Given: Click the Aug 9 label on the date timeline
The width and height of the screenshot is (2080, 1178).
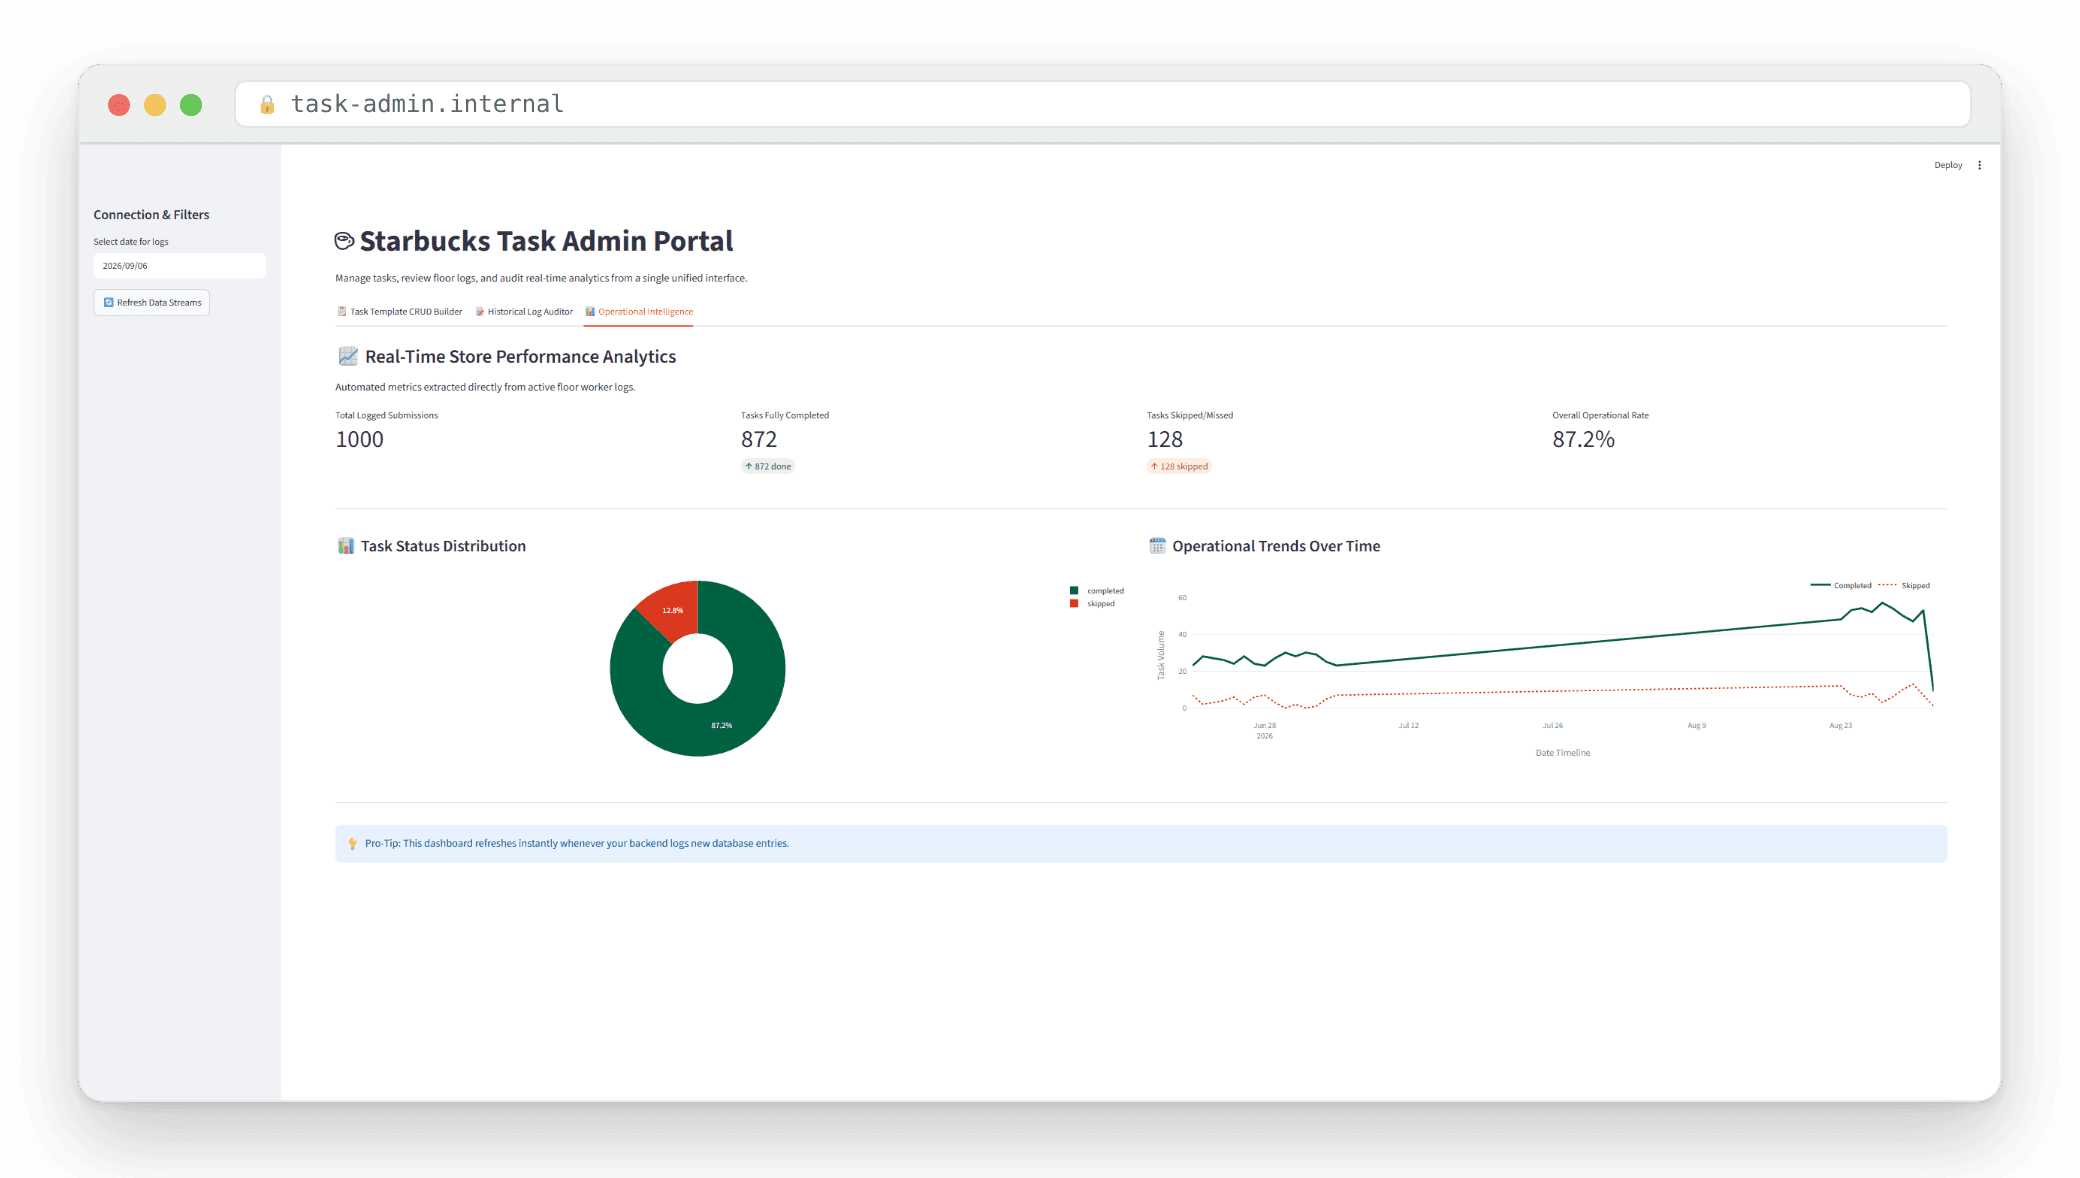Looking at the screenshot, I should (1697, 726).
